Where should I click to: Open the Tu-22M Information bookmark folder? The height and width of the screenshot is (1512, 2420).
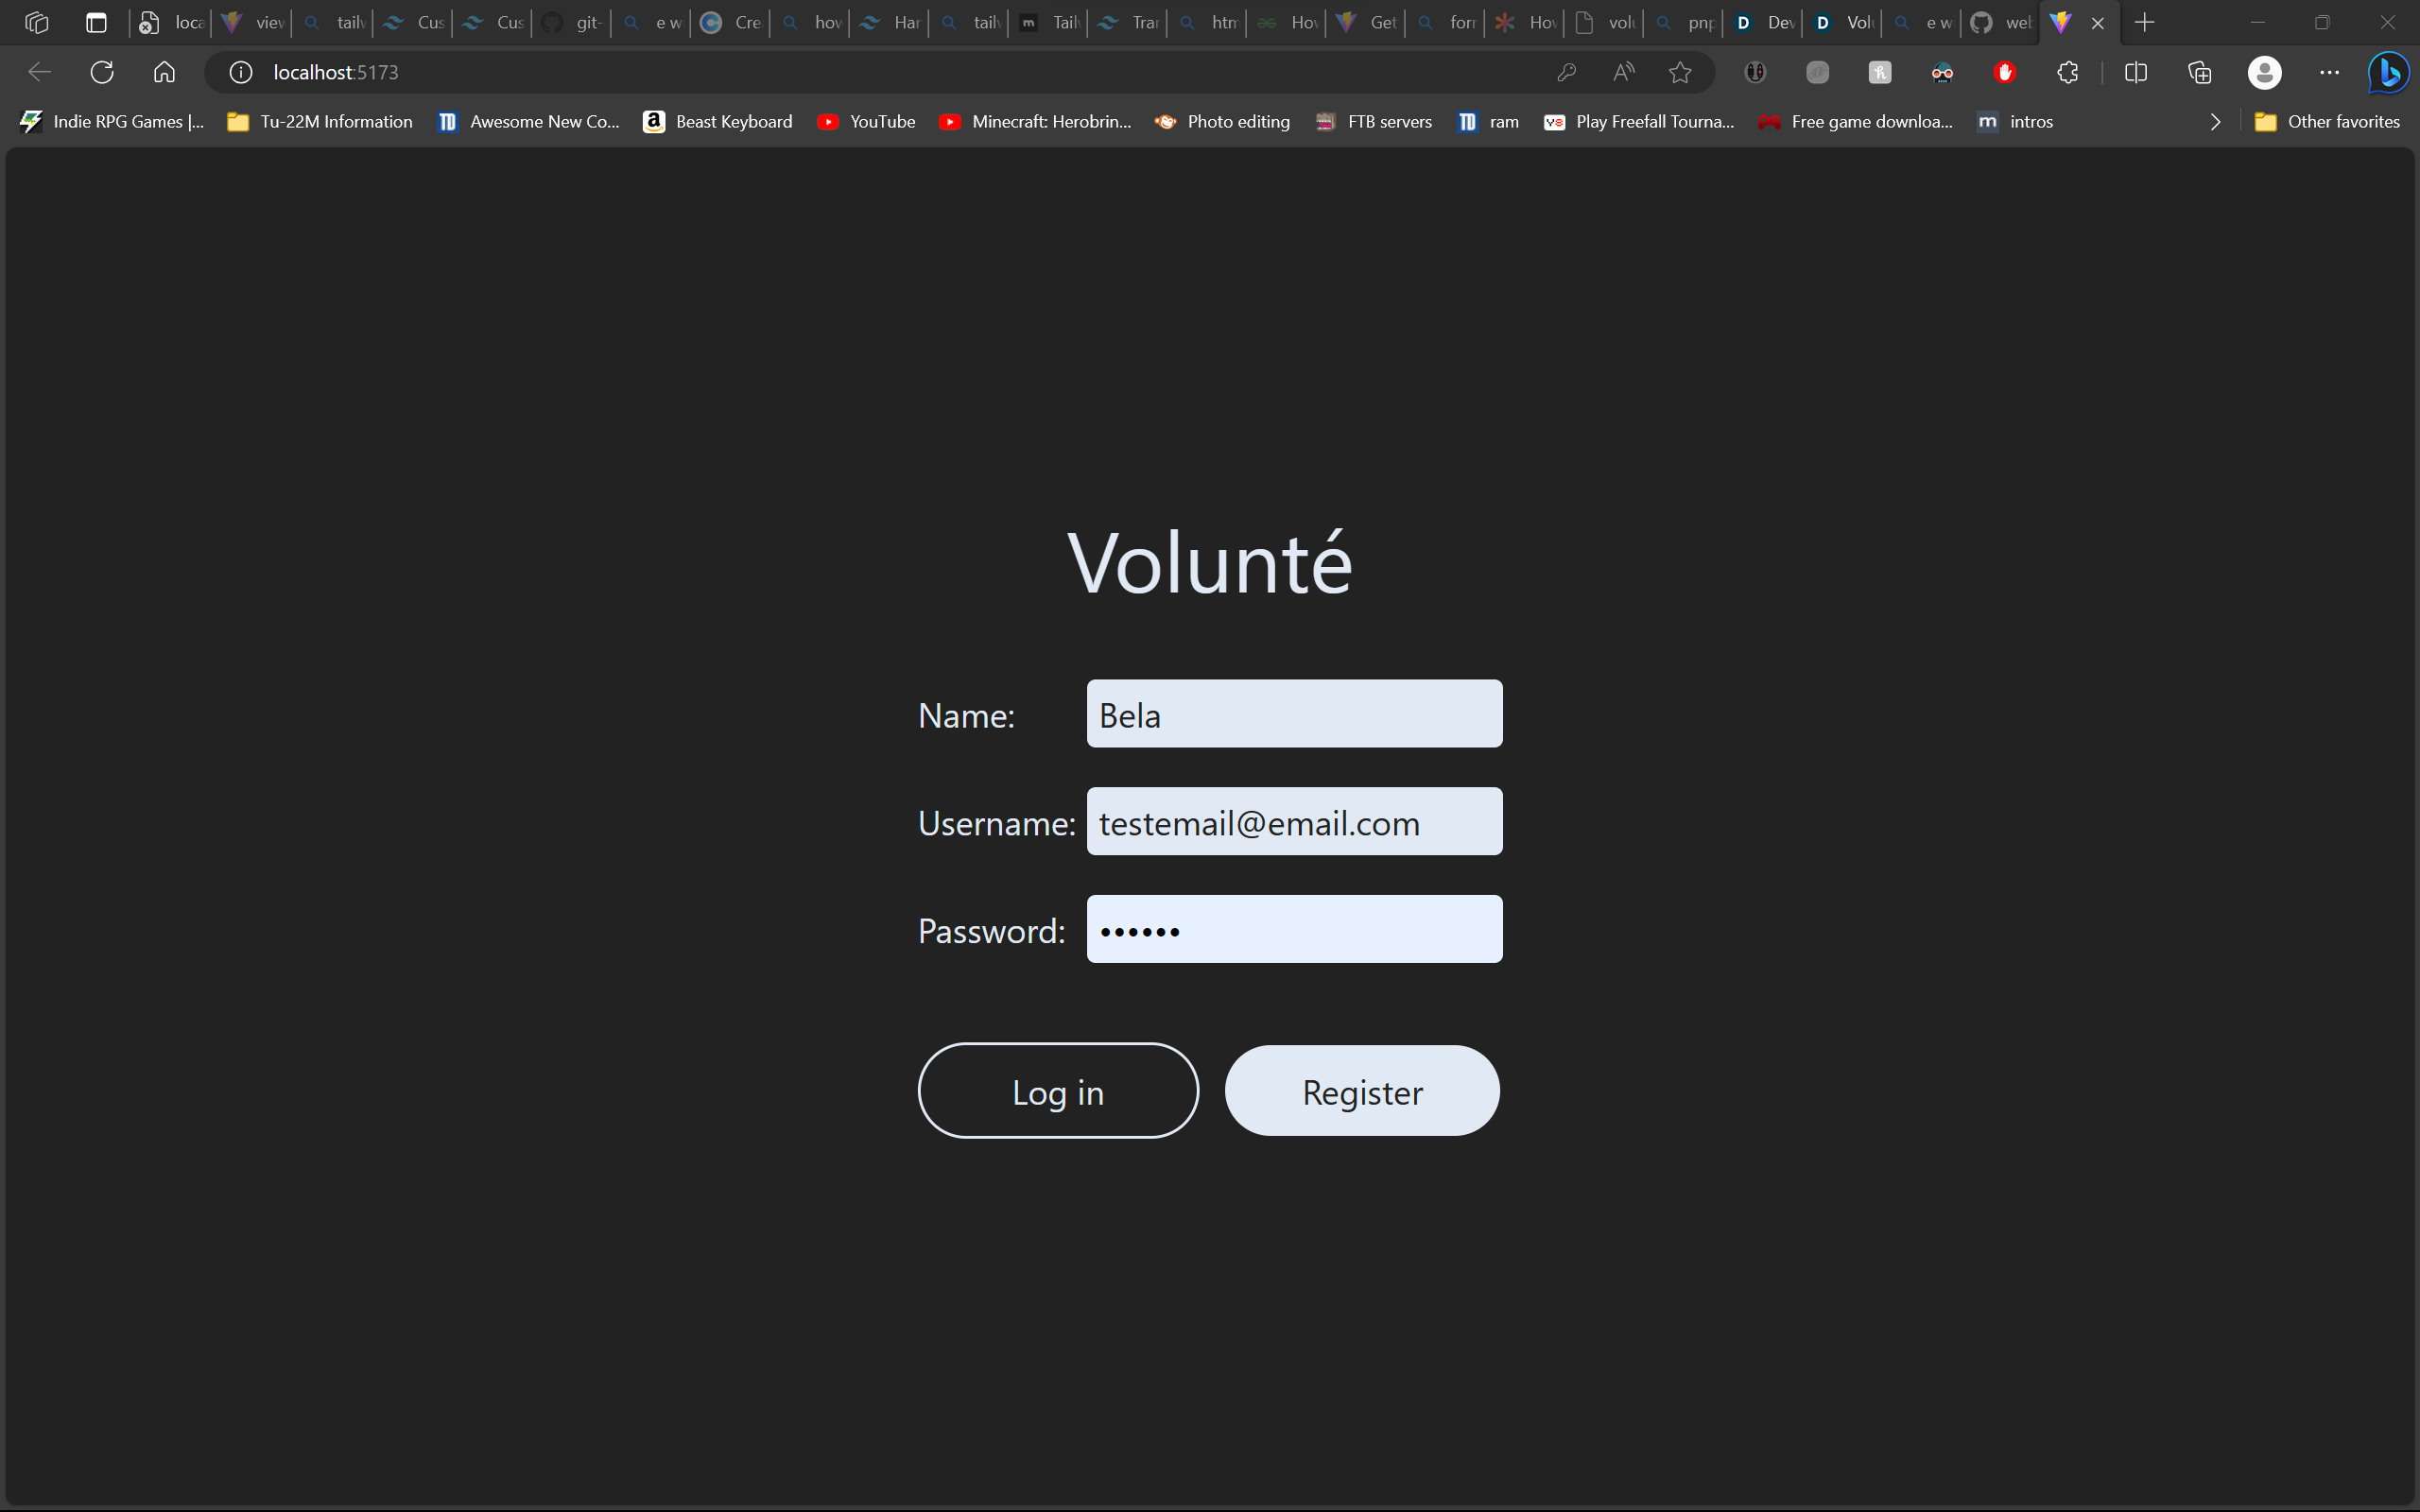pos(320,122)
